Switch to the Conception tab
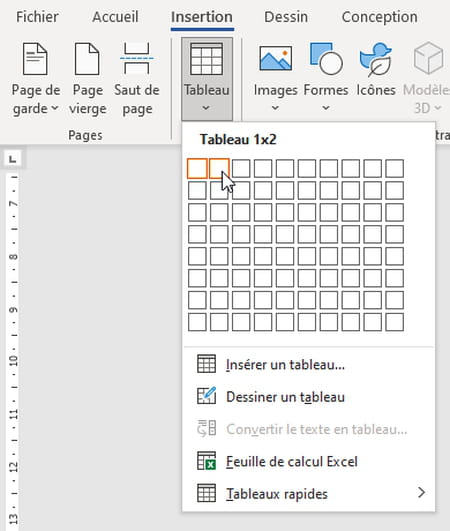This screenshot has width=450, height=531. [x=380, y=17]
